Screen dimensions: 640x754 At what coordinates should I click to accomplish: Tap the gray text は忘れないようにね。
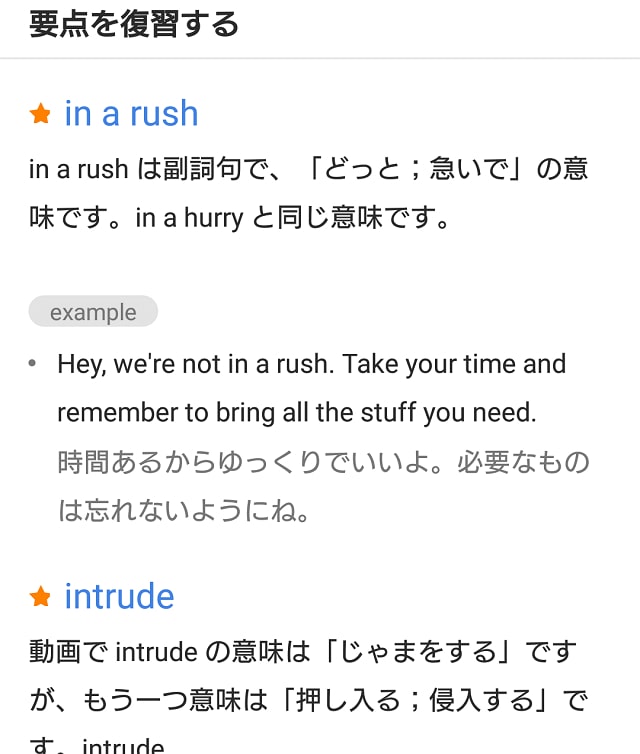pyautogui.click(x=184, y=511)
